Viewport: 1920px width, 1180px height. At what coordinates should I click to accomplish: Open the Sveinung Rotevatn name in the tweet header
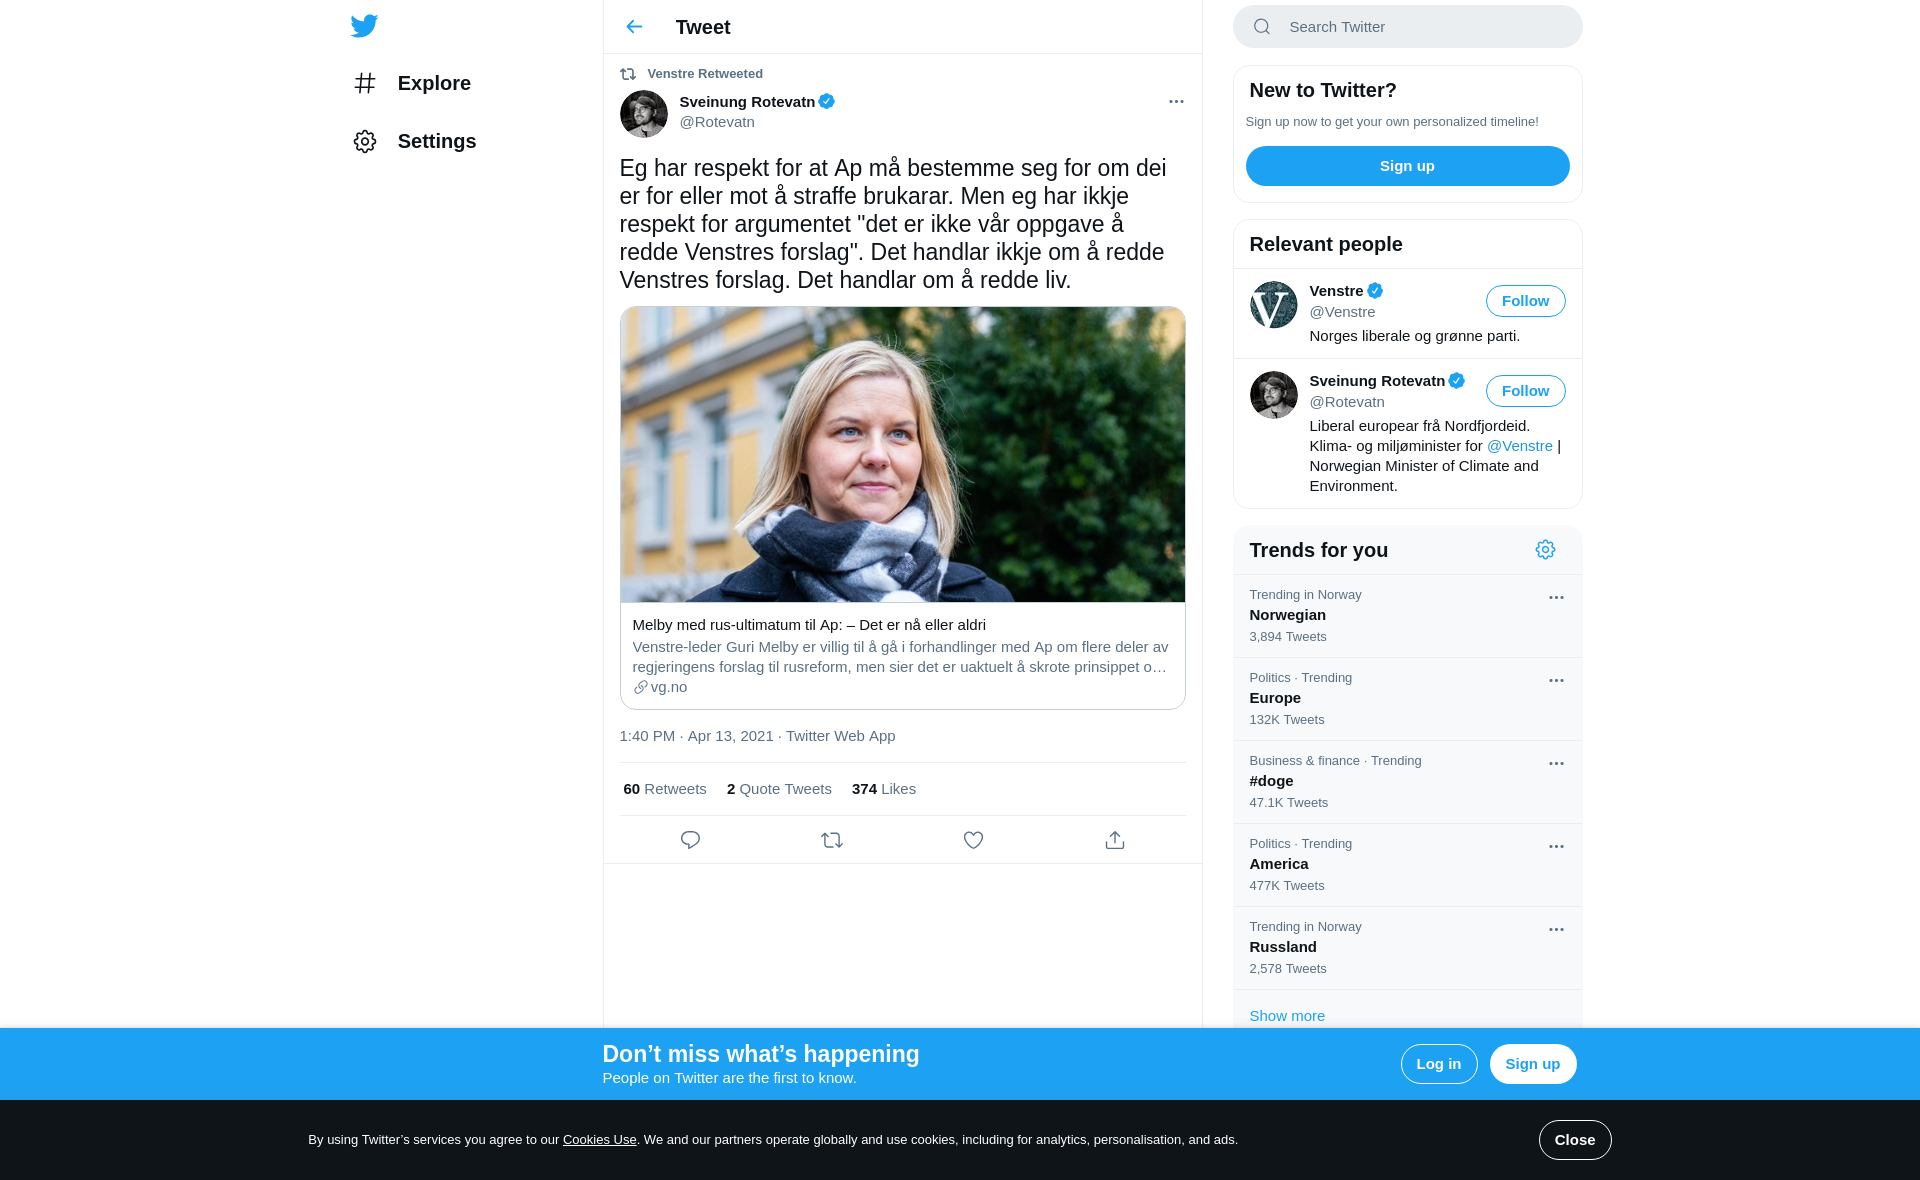[747, 102]
